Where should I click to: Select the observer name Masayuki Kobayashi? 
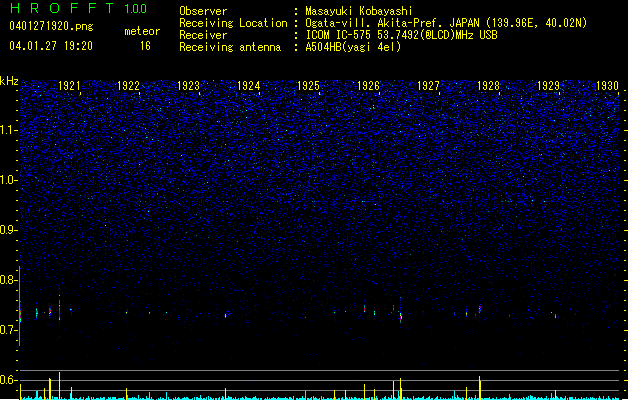[359, 11]
